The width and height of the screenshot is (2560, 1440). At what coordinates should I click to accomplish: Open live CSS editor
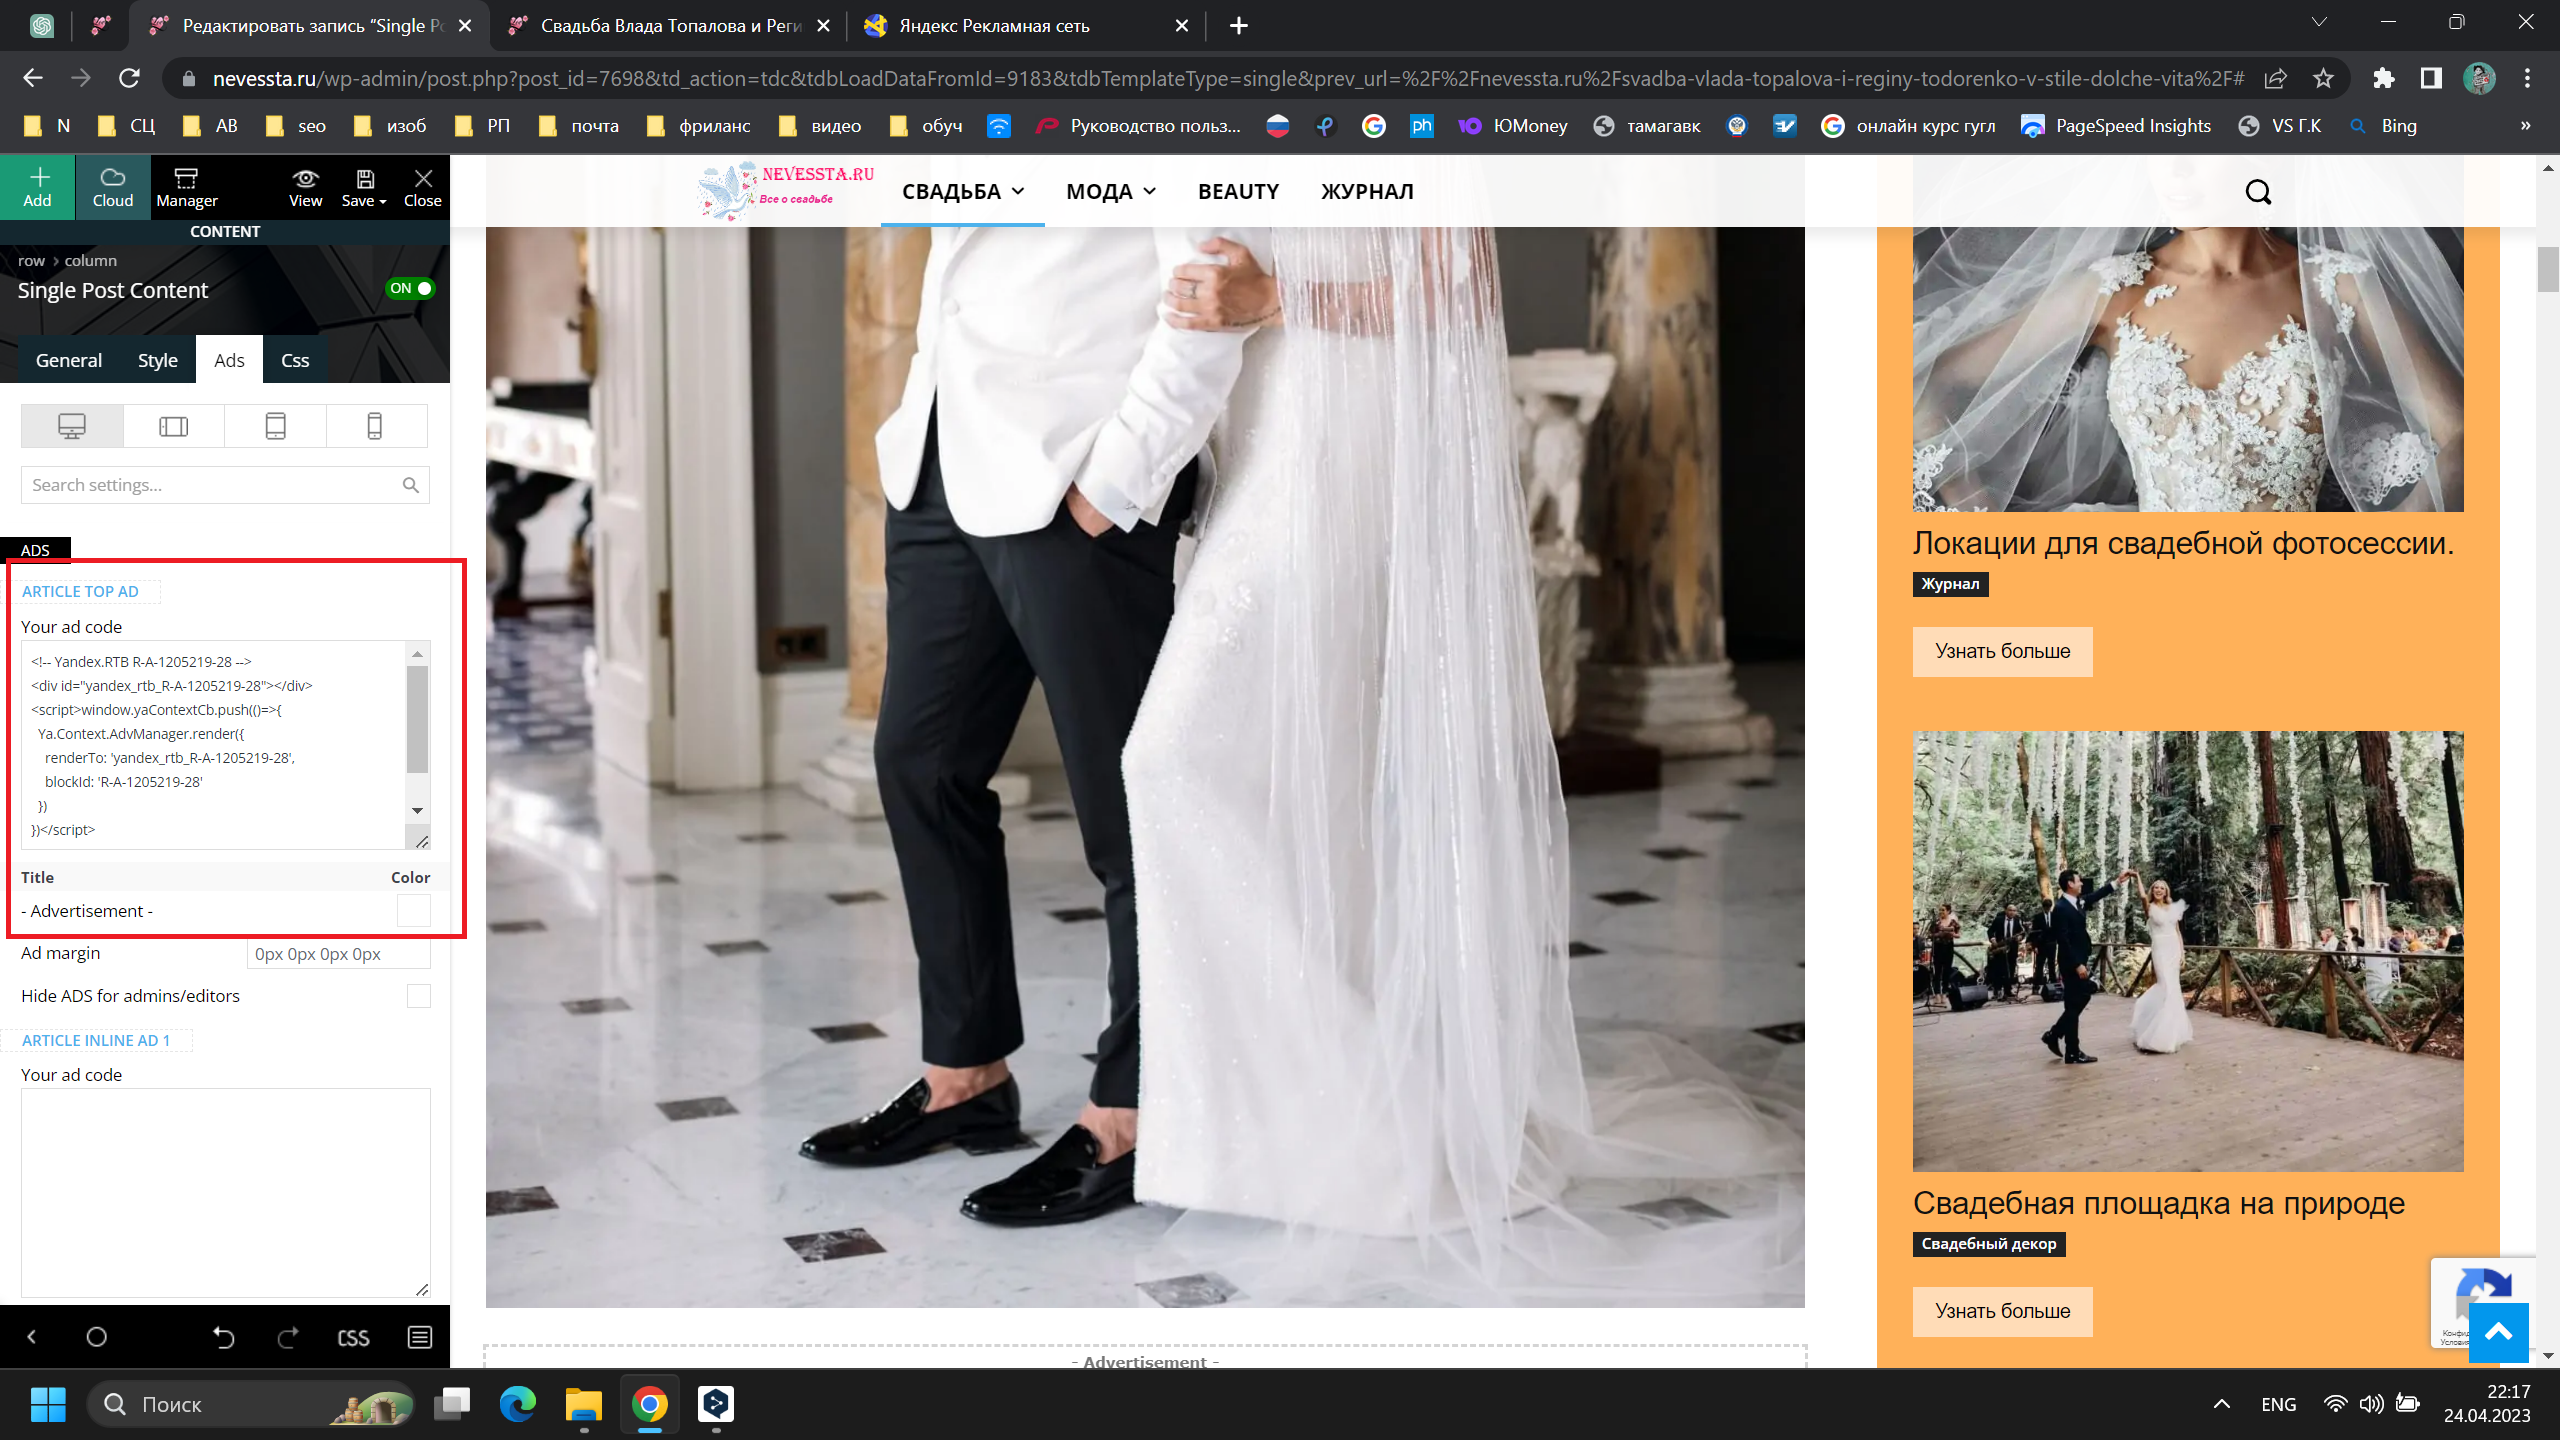tap(353, 1338)
